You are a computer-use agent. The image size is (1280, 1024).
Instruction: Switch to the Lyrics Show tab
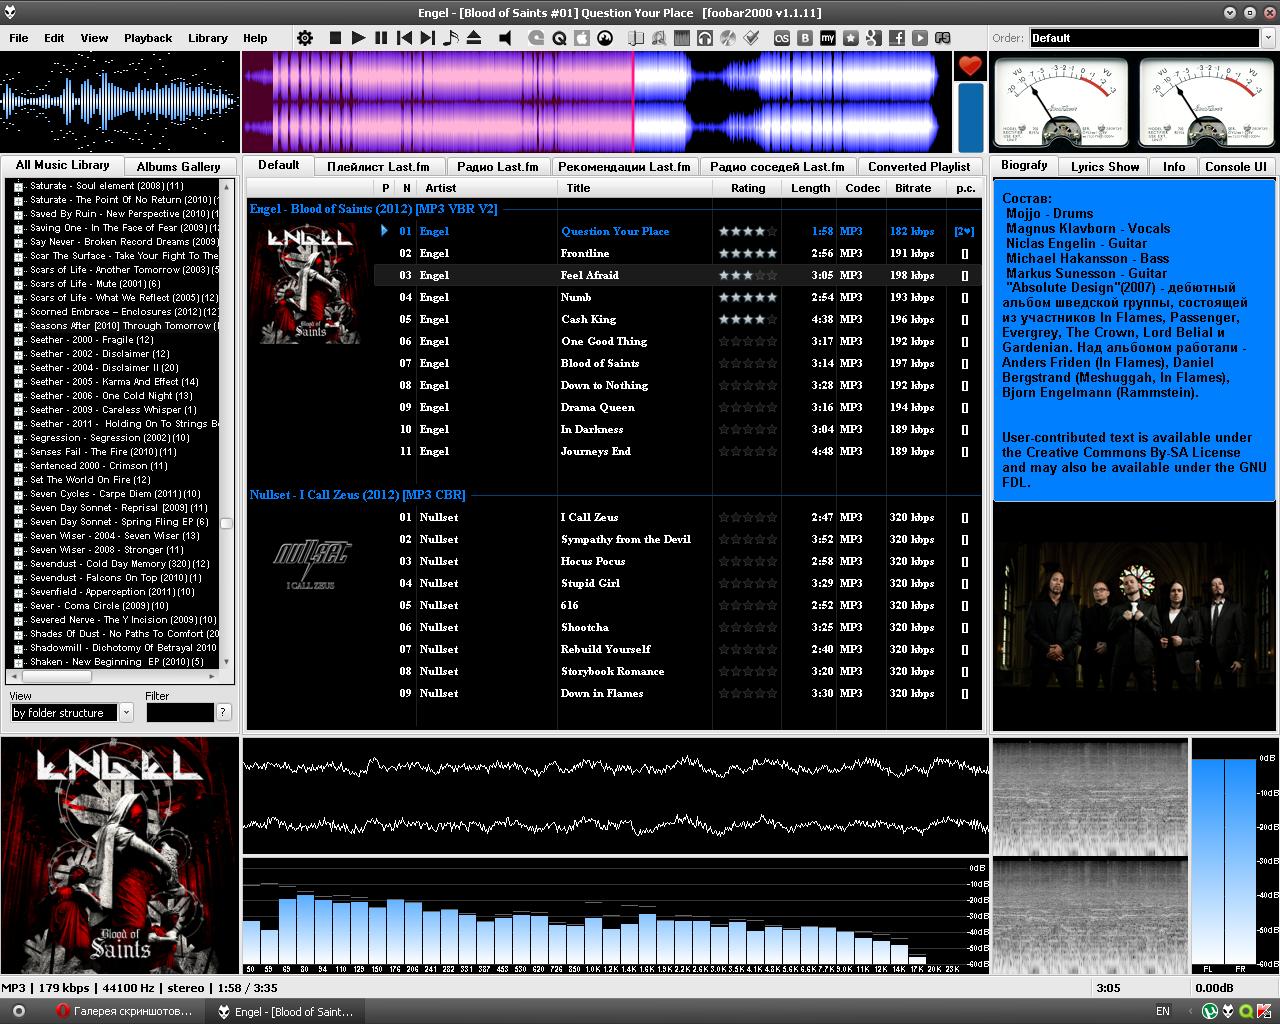(1104, 166)
